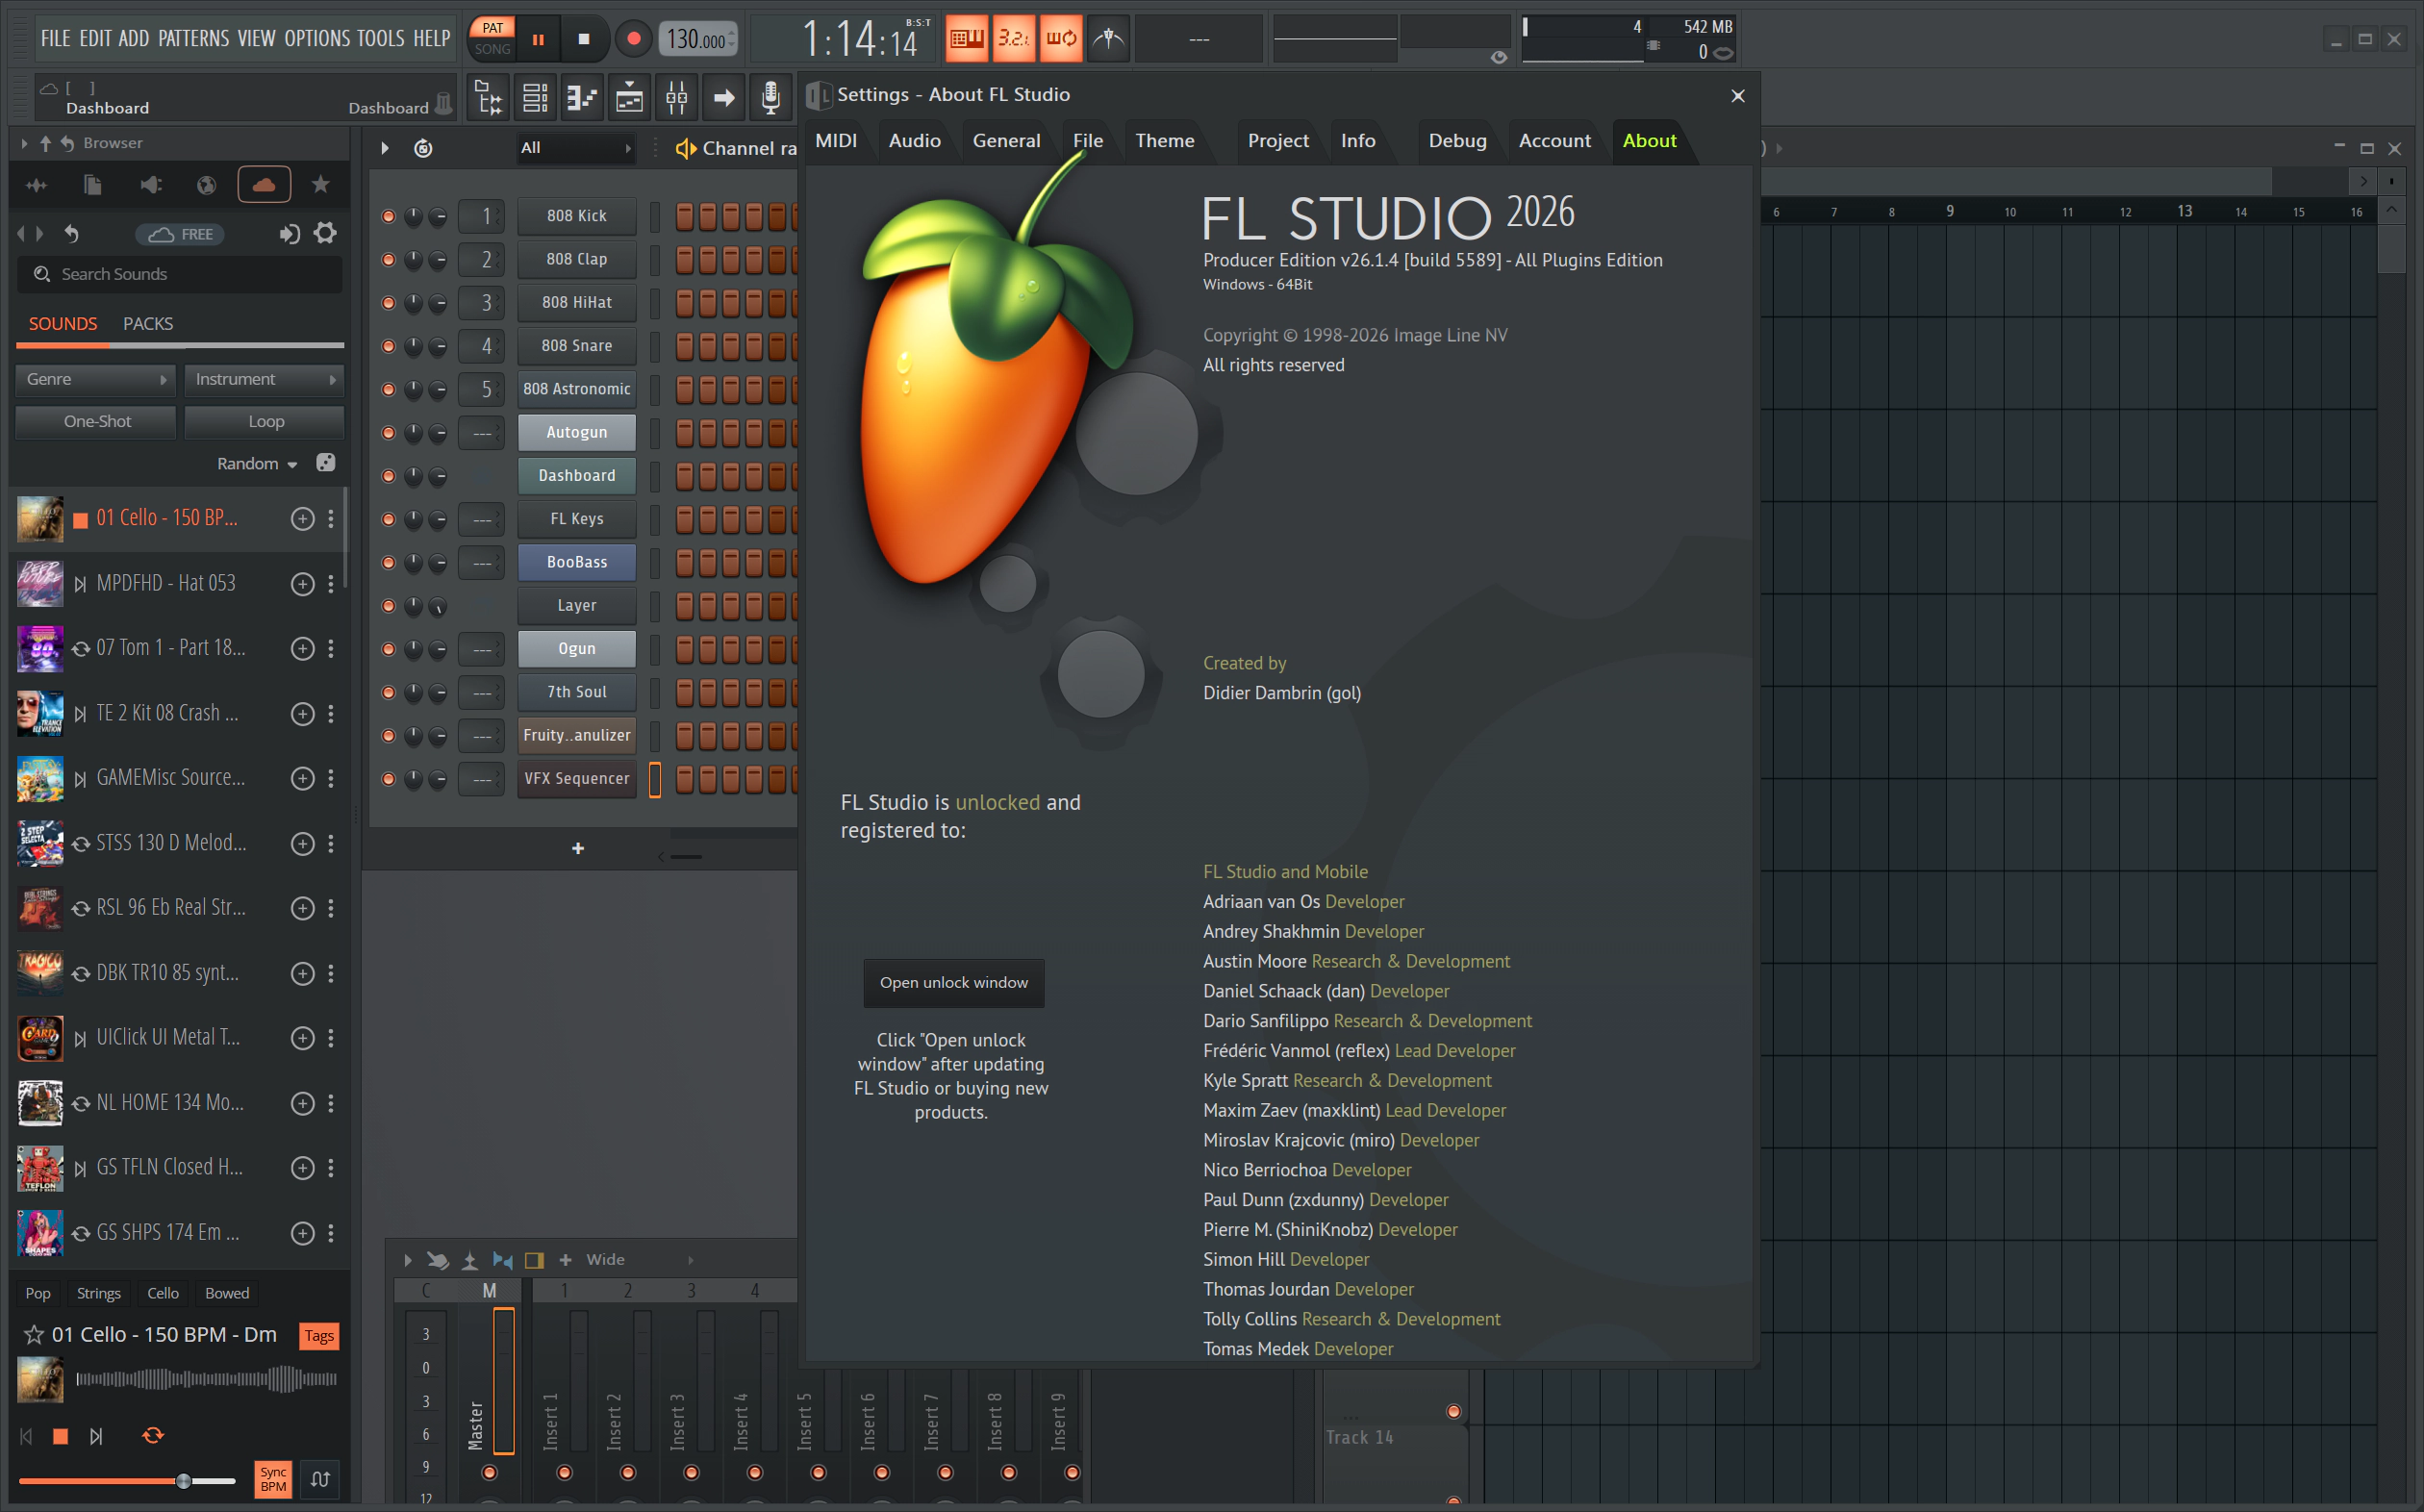Toggle the Sync BPM button
2424x1512 pixels.
273,1479
